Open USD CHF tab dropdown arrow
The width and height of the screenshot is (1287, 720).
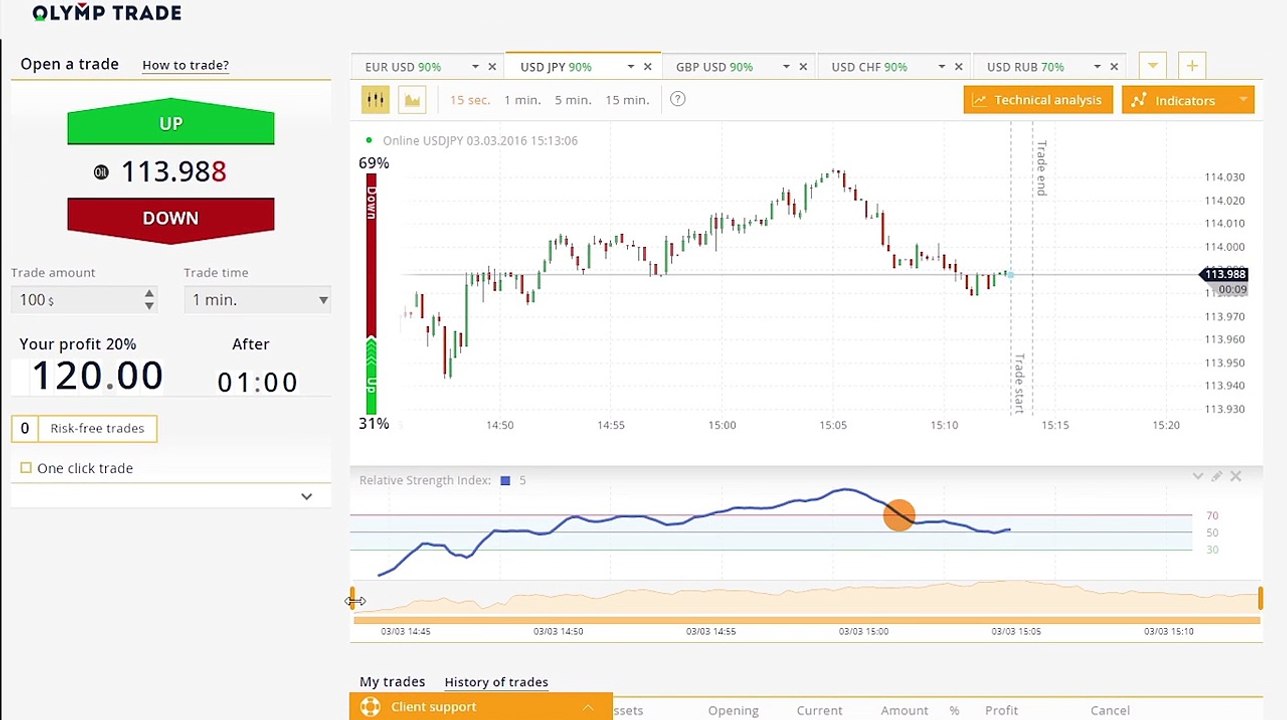(x=941, y=67)
